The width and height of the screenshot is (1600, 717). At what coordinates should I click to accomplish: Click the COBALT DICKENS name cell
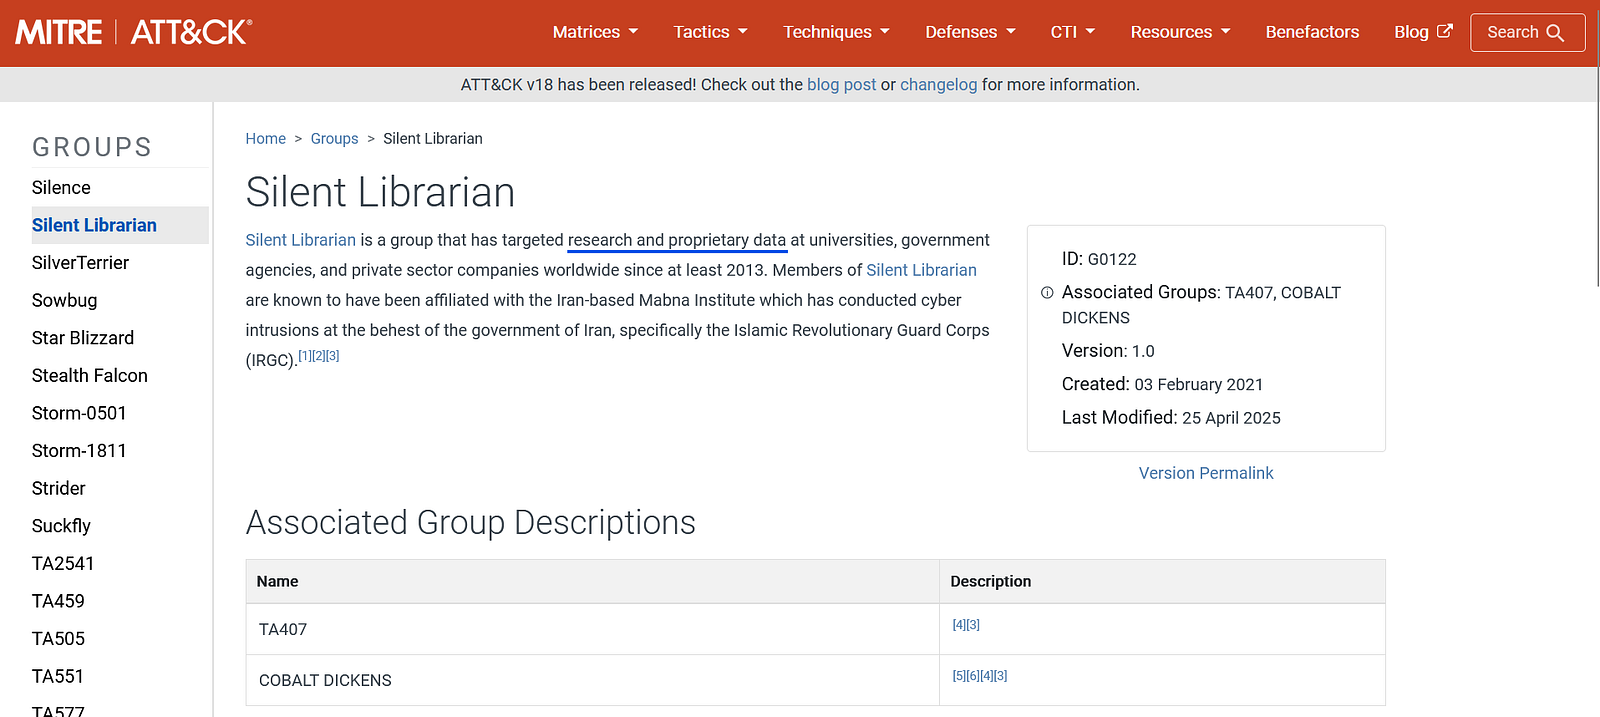point(592,680)
